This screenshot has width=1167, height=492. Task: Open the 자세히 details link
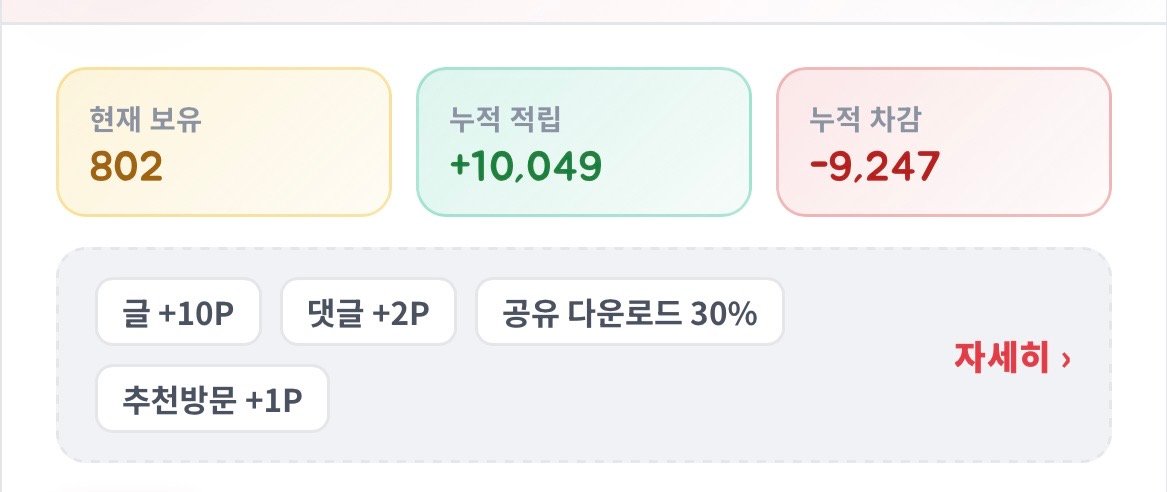[1013, 358]
